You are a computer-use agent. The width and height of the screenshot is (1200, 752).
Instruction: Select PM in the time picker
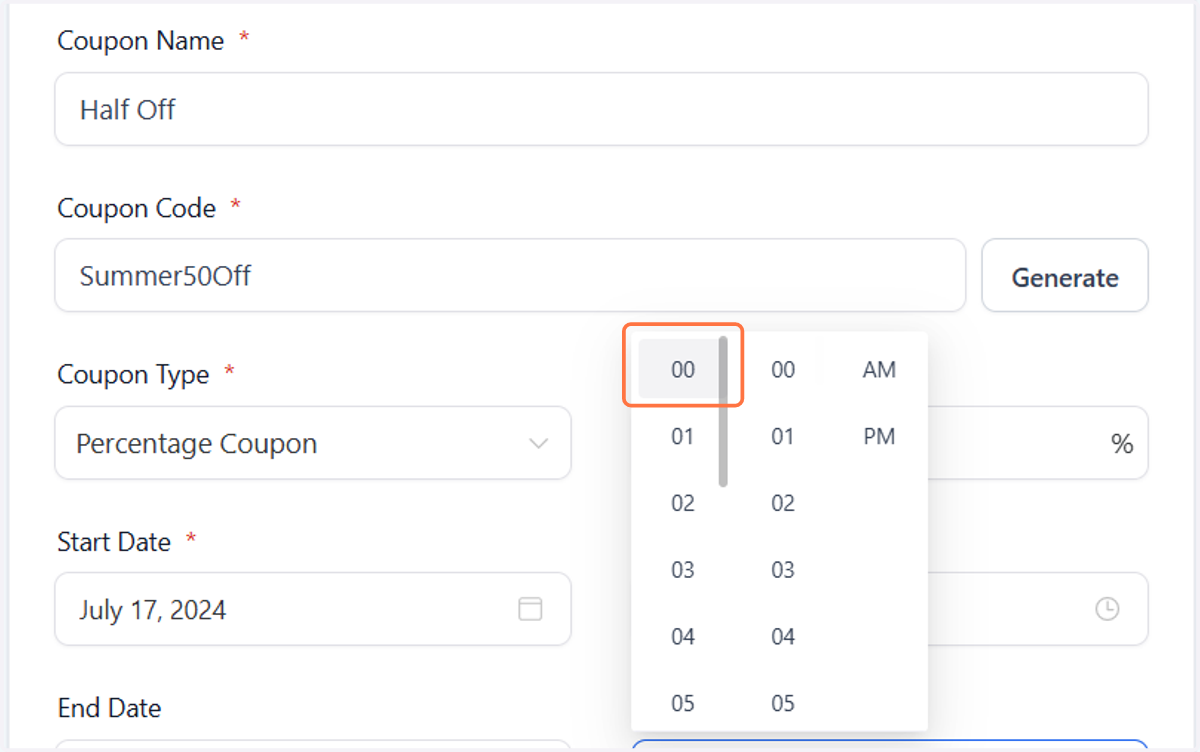(x=879, y=437)
